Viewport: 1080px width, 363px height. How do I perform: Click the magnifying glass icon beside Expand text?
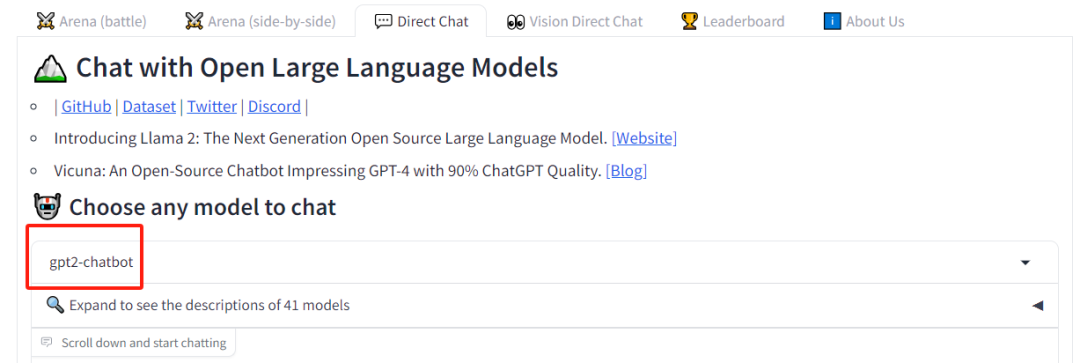click(56, 304)
